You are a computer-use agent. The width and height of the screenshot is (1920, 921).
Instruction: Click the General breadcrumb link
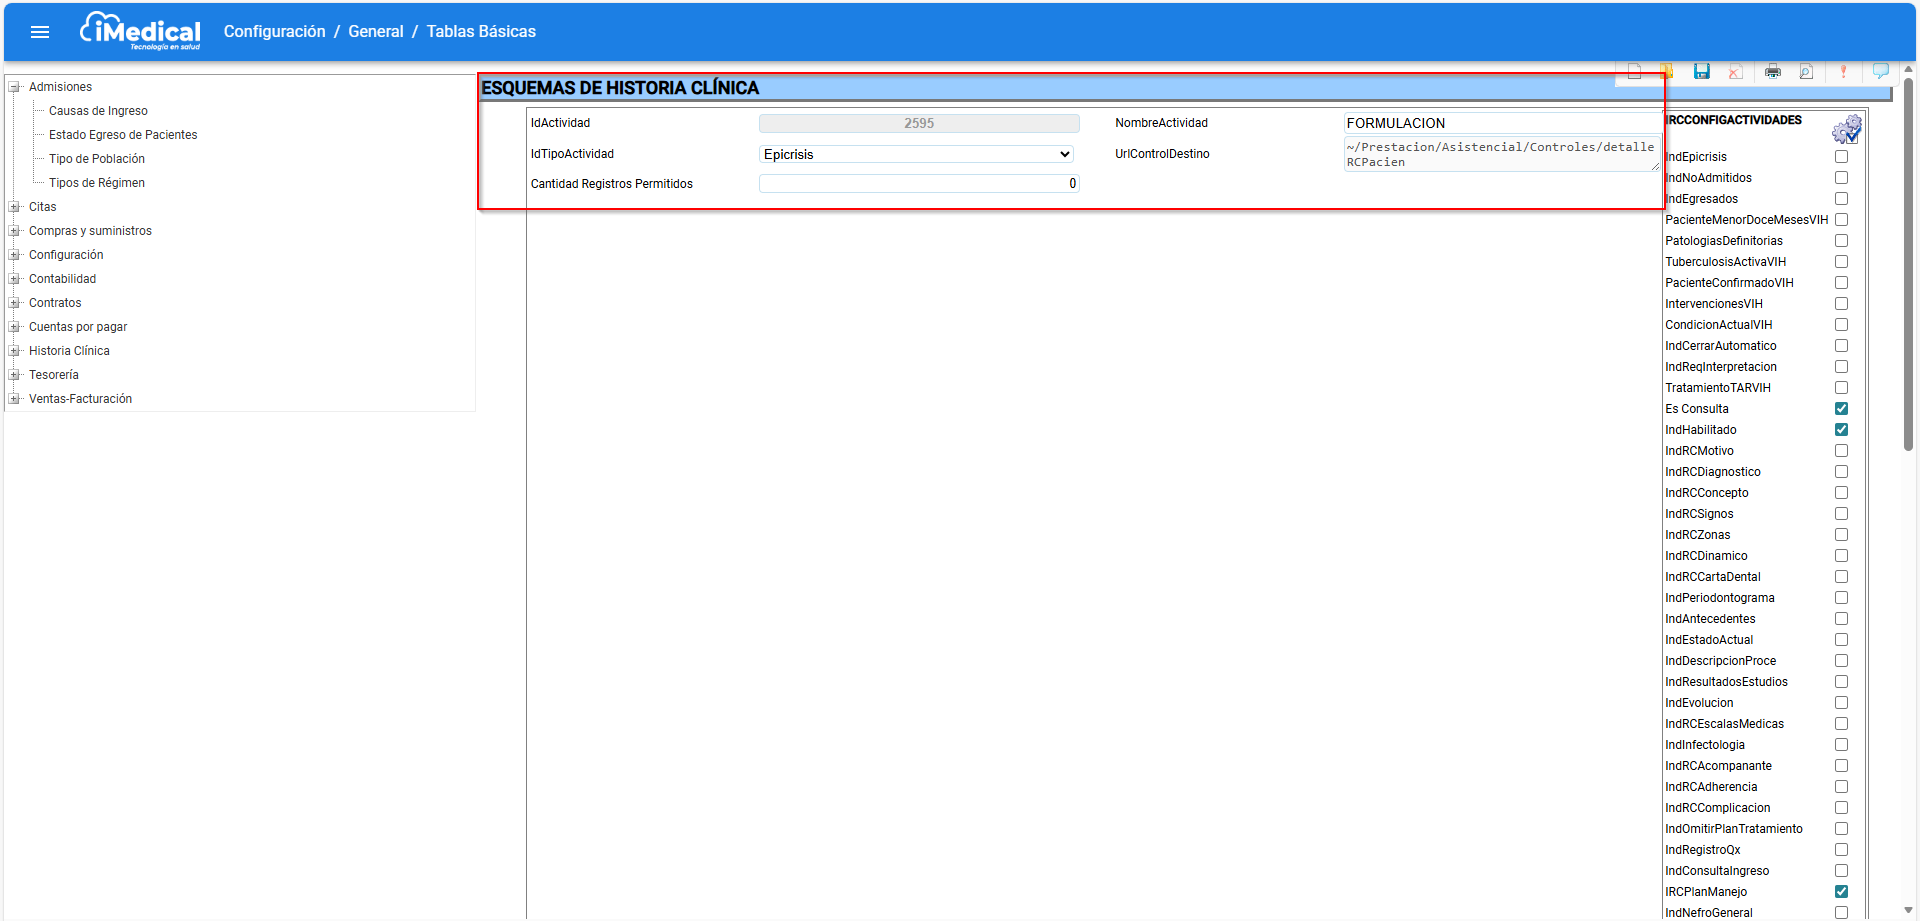click(376, 32)
